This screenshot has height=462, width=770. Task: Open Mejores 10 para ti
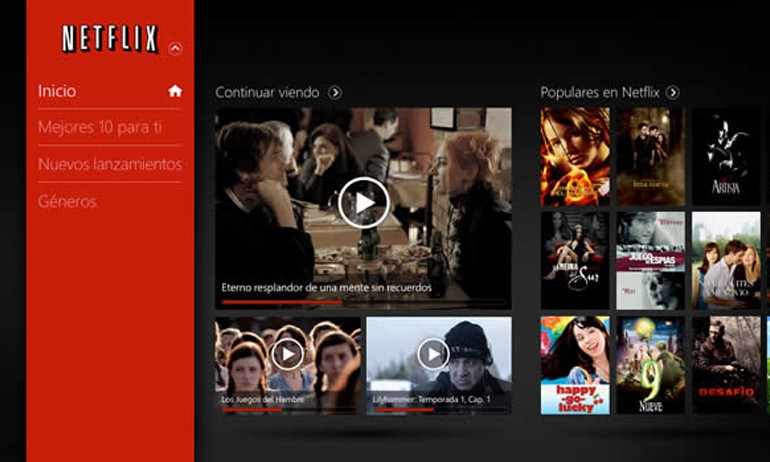tap(100, 127)
